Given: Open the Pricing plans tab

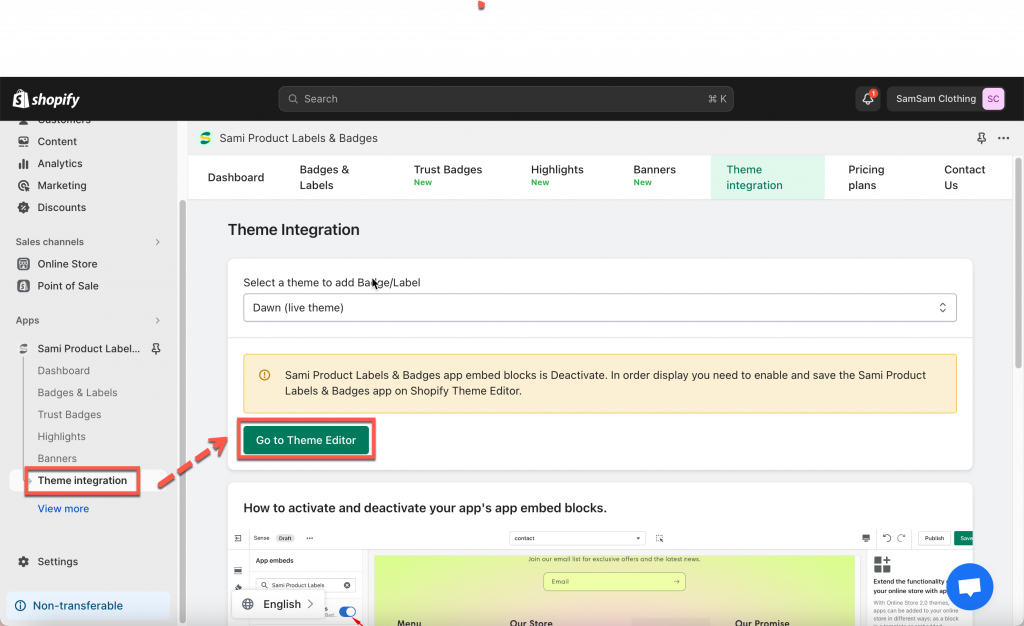Looking at the screenshot, I should (866, 178).
